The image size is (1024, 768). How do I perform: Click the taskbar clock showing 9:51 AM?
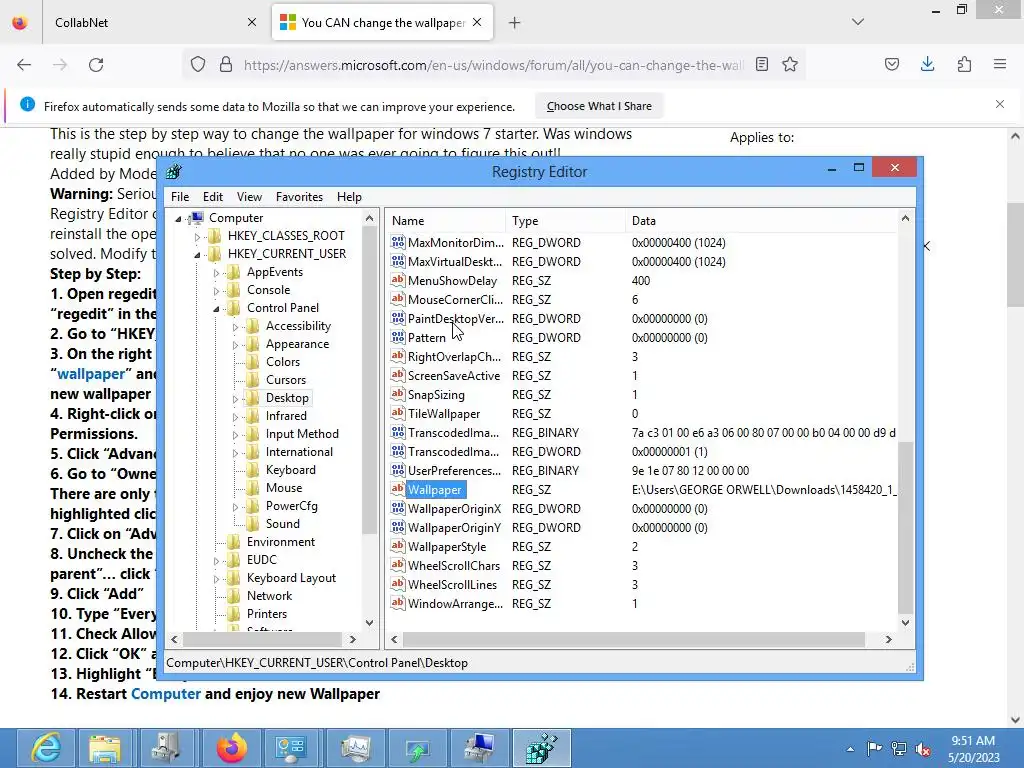click(973, 749)
